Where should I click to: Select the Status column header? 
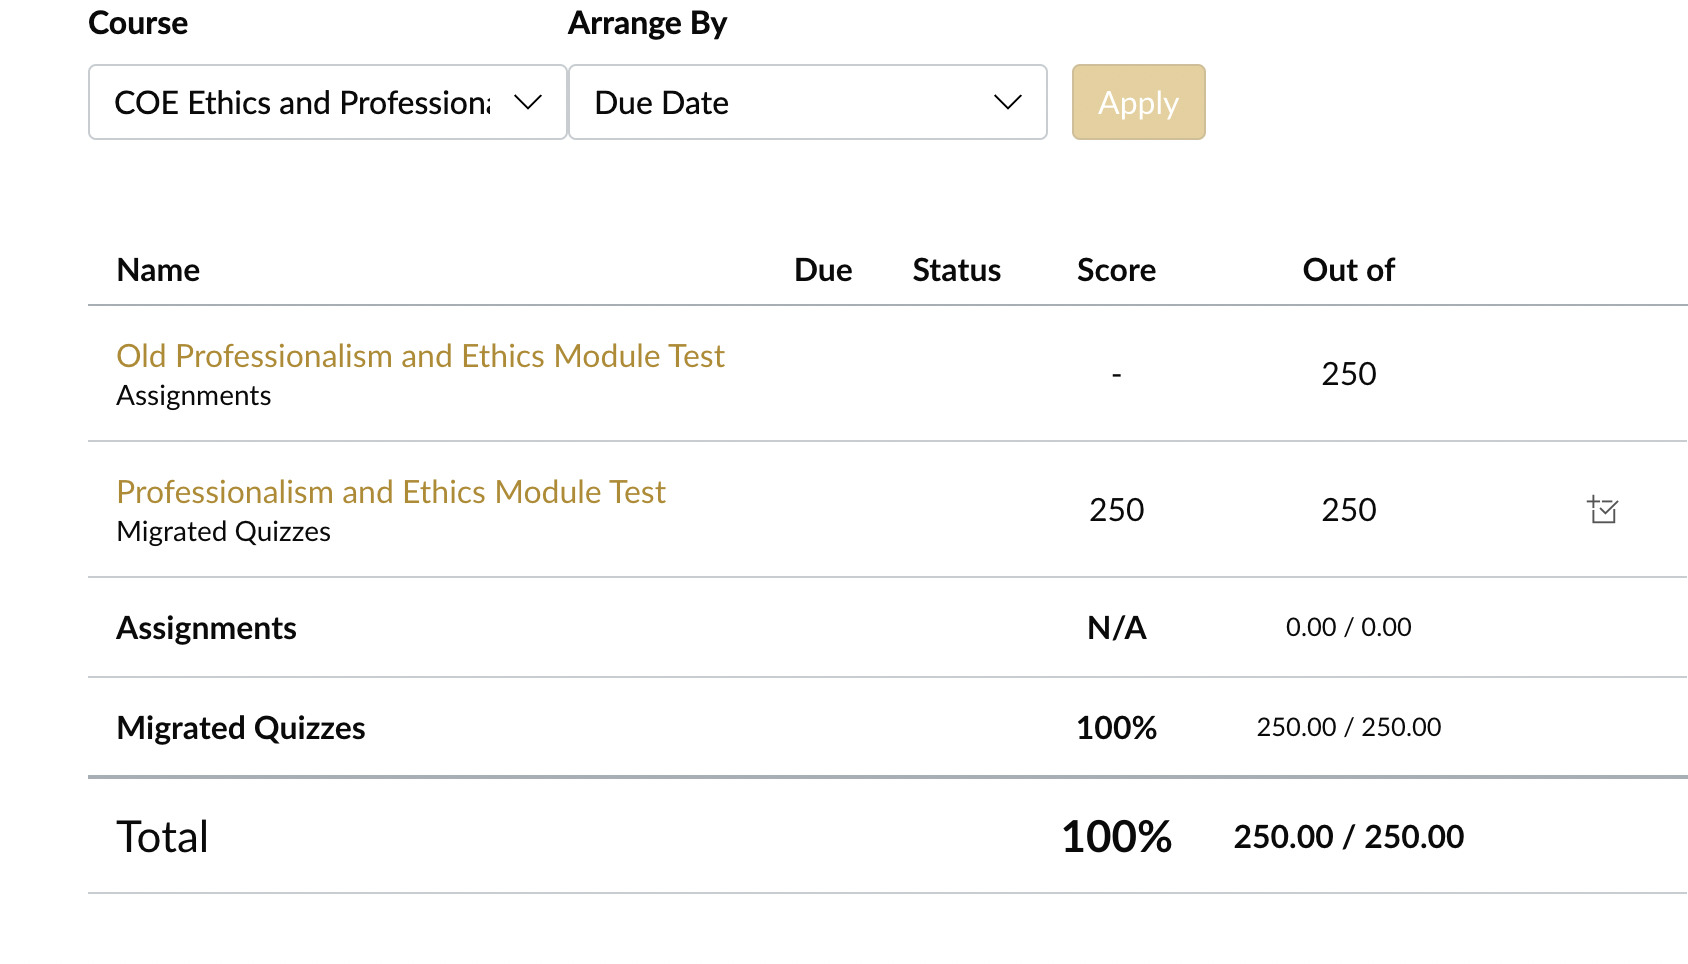pyautogui.click(x=956, y=270)
